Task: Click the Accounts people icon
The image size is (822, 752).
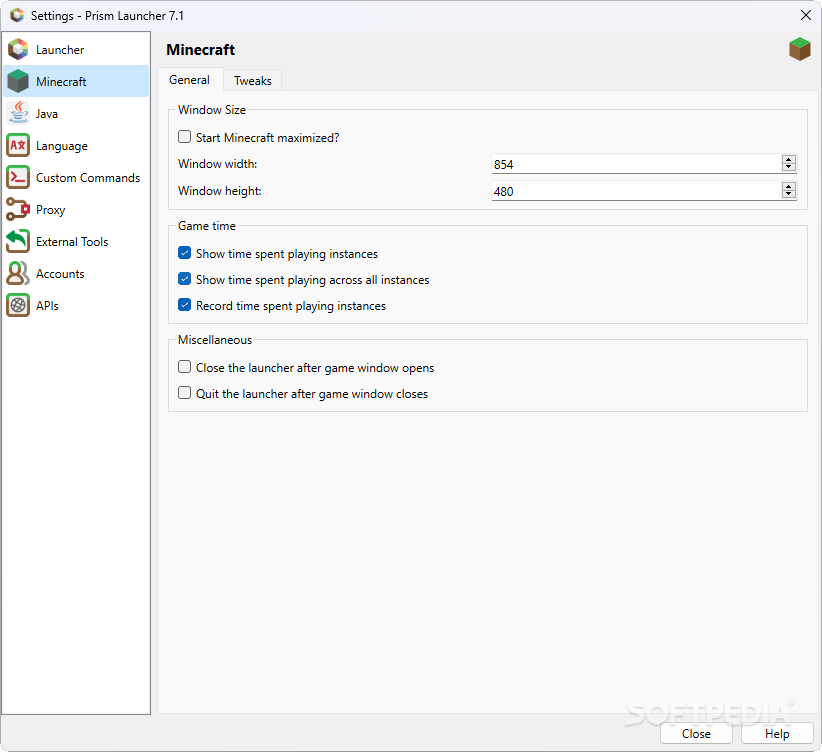Action: (x=18, y=273)
